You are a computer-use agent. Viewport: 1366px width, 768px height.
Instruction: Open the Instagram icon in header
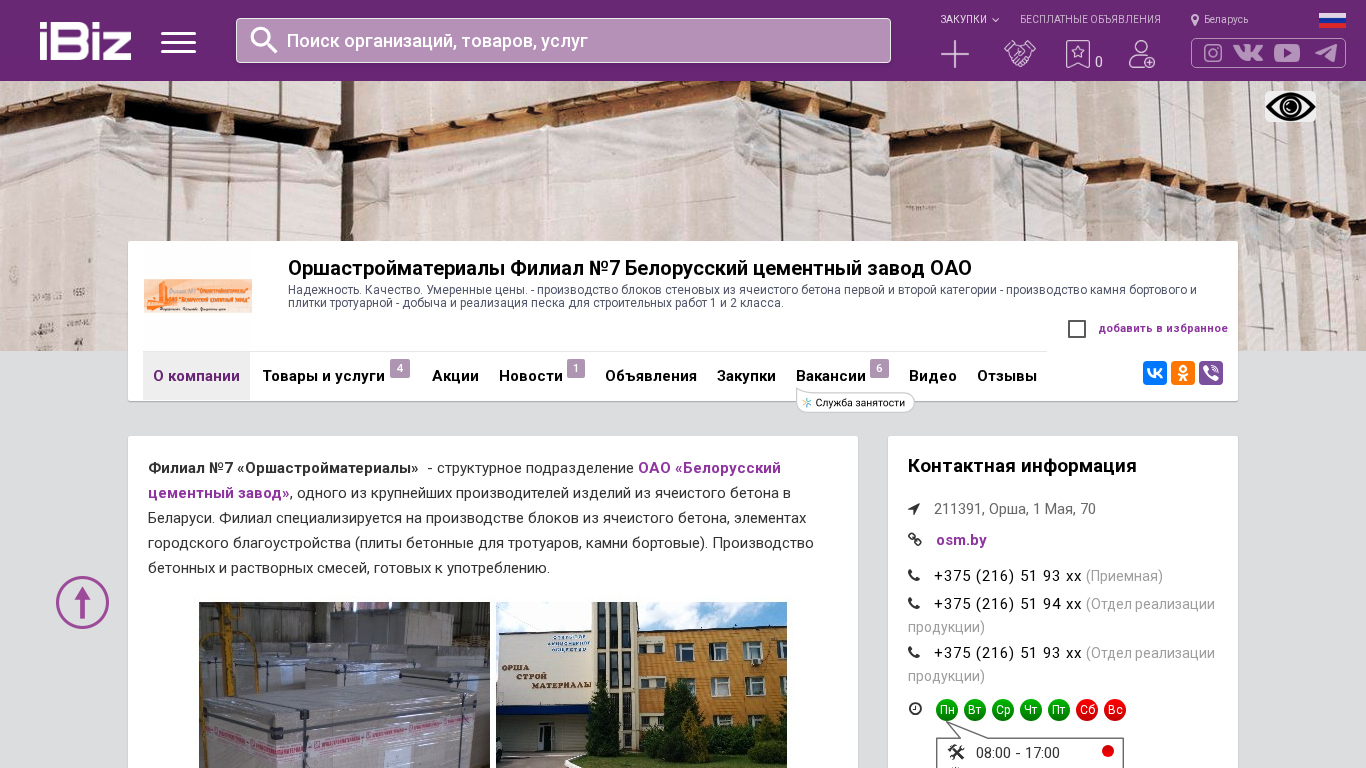1213,53
